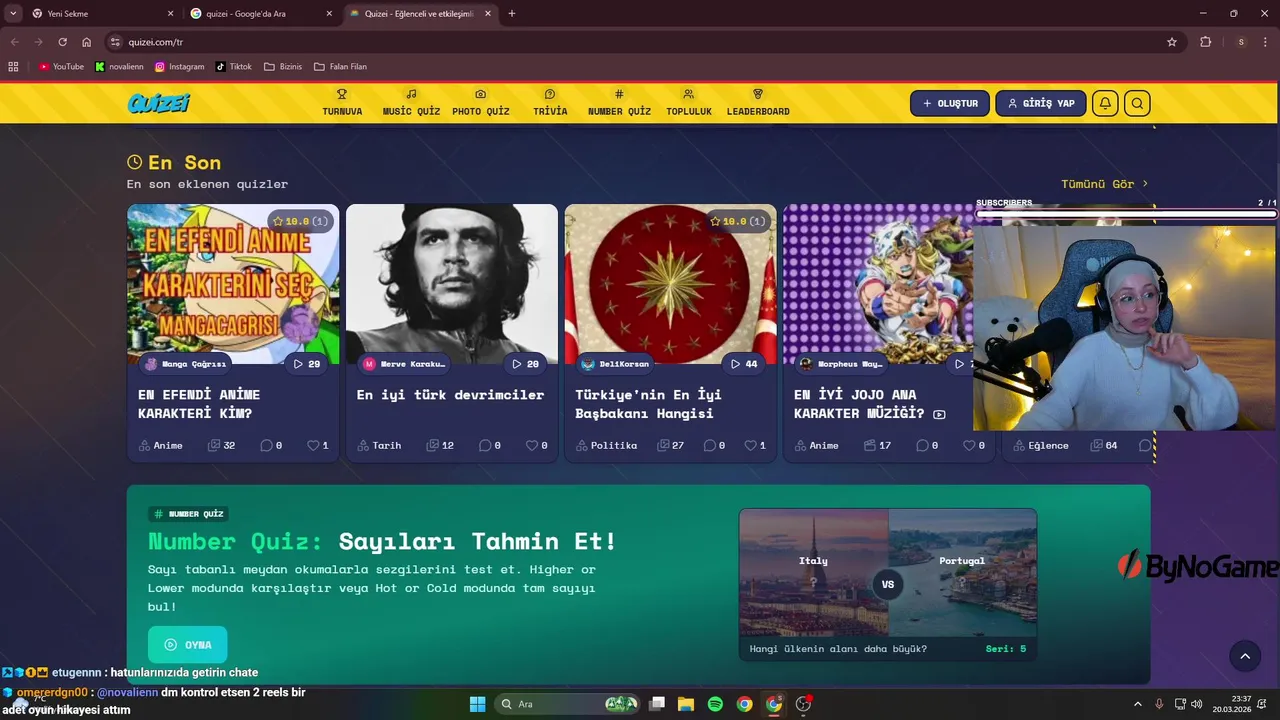Open the tab search dropdown arrow
1280x720 pixels.
pyautogui.click(x=13, y=14)
